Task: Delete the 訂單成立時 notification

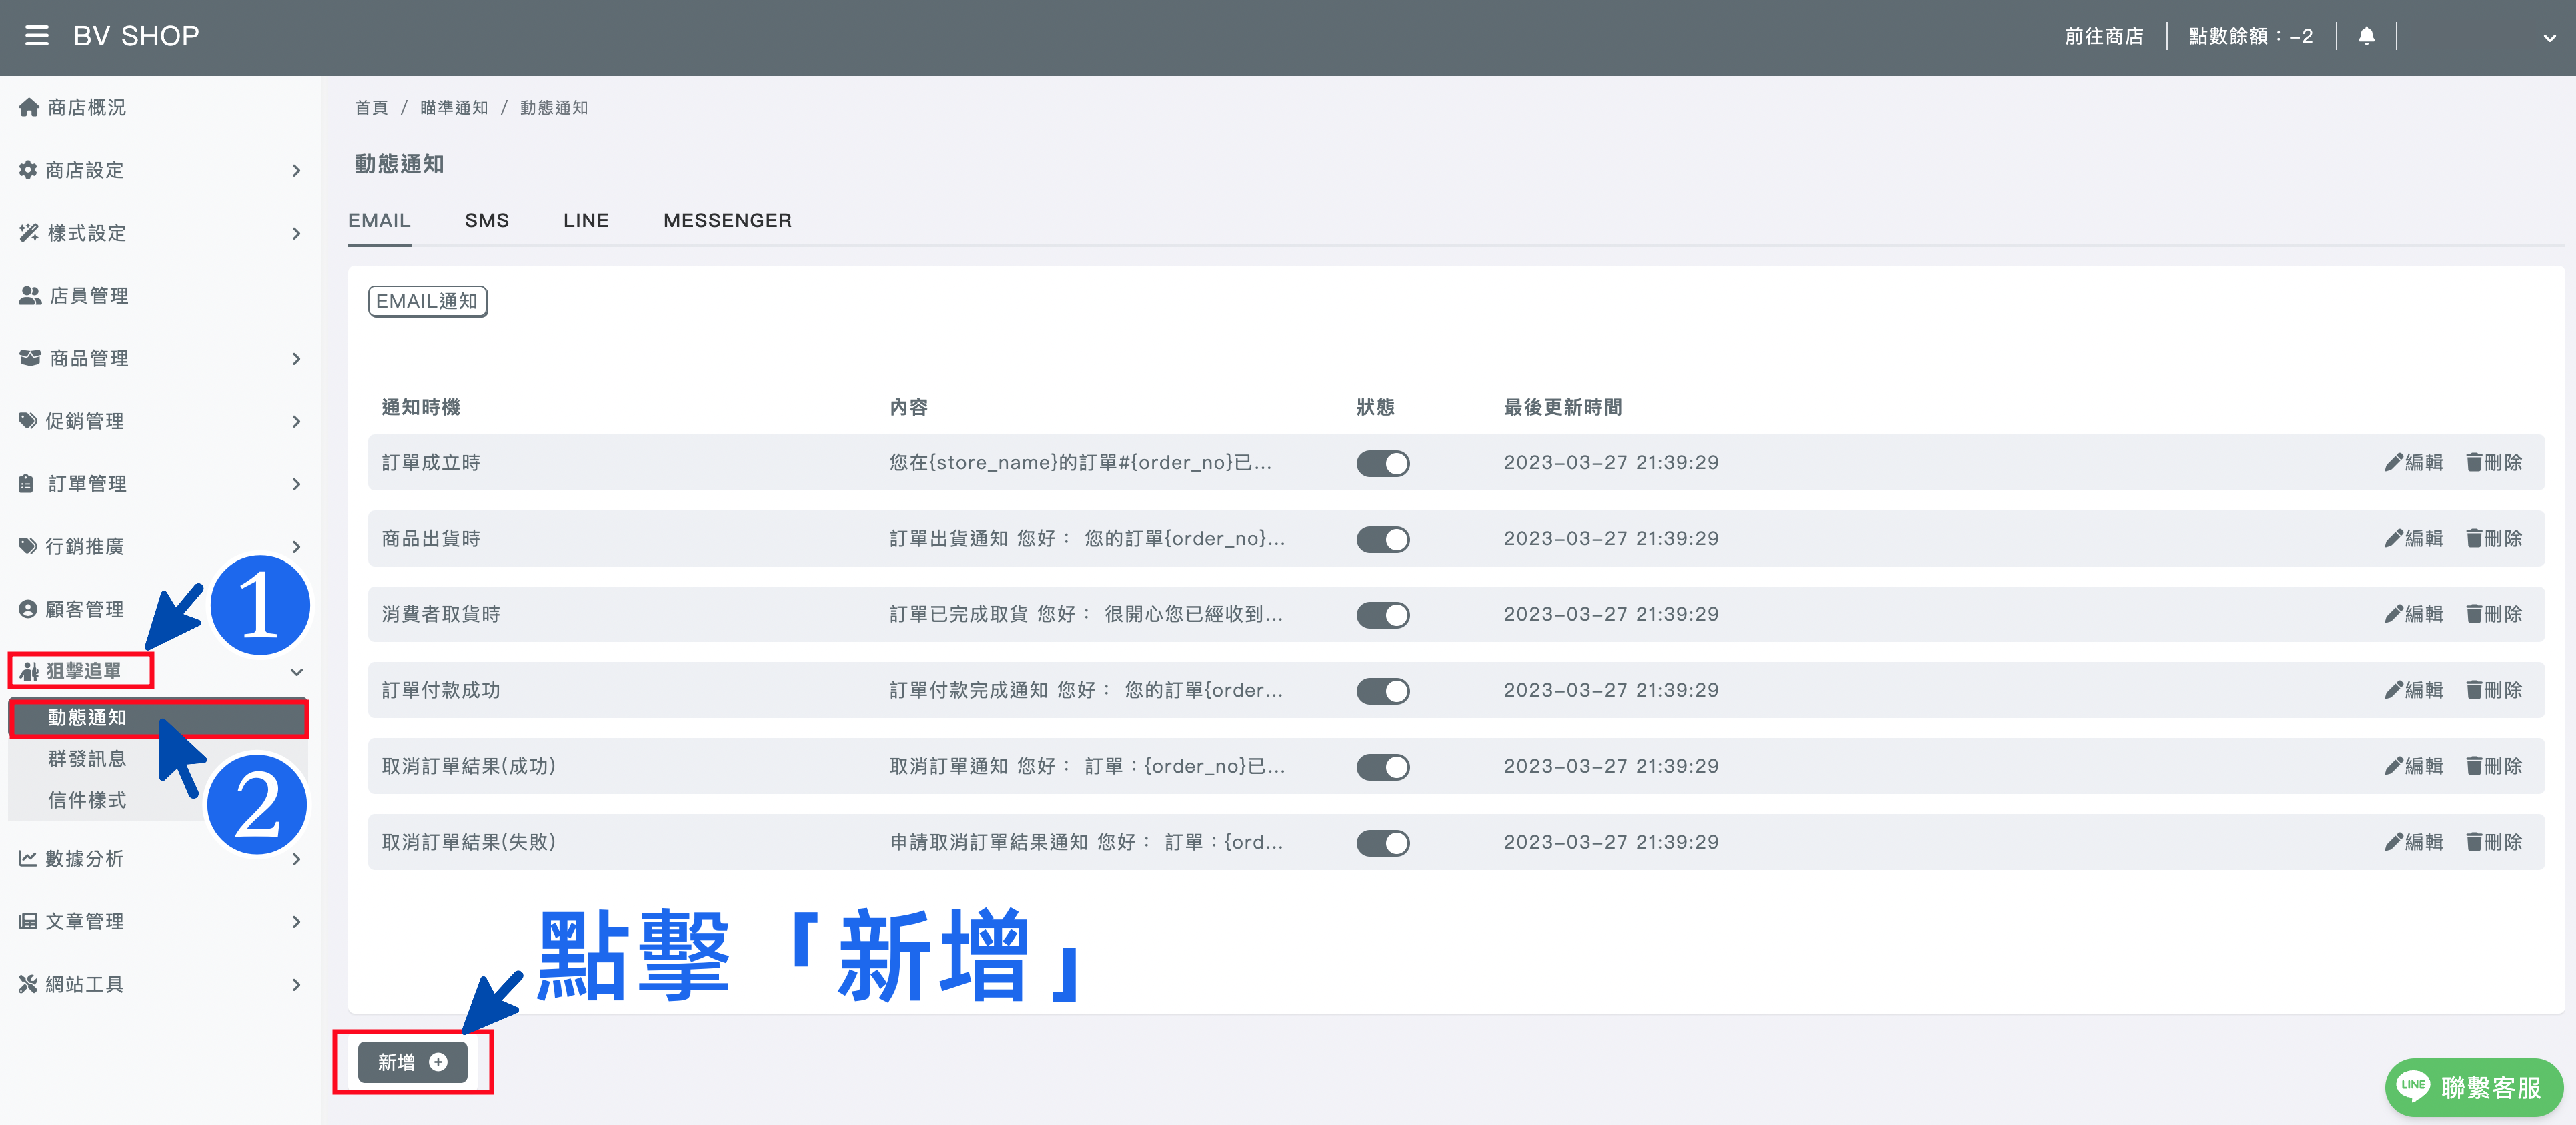Action: pyautogui.click(x=2494, y=463)
